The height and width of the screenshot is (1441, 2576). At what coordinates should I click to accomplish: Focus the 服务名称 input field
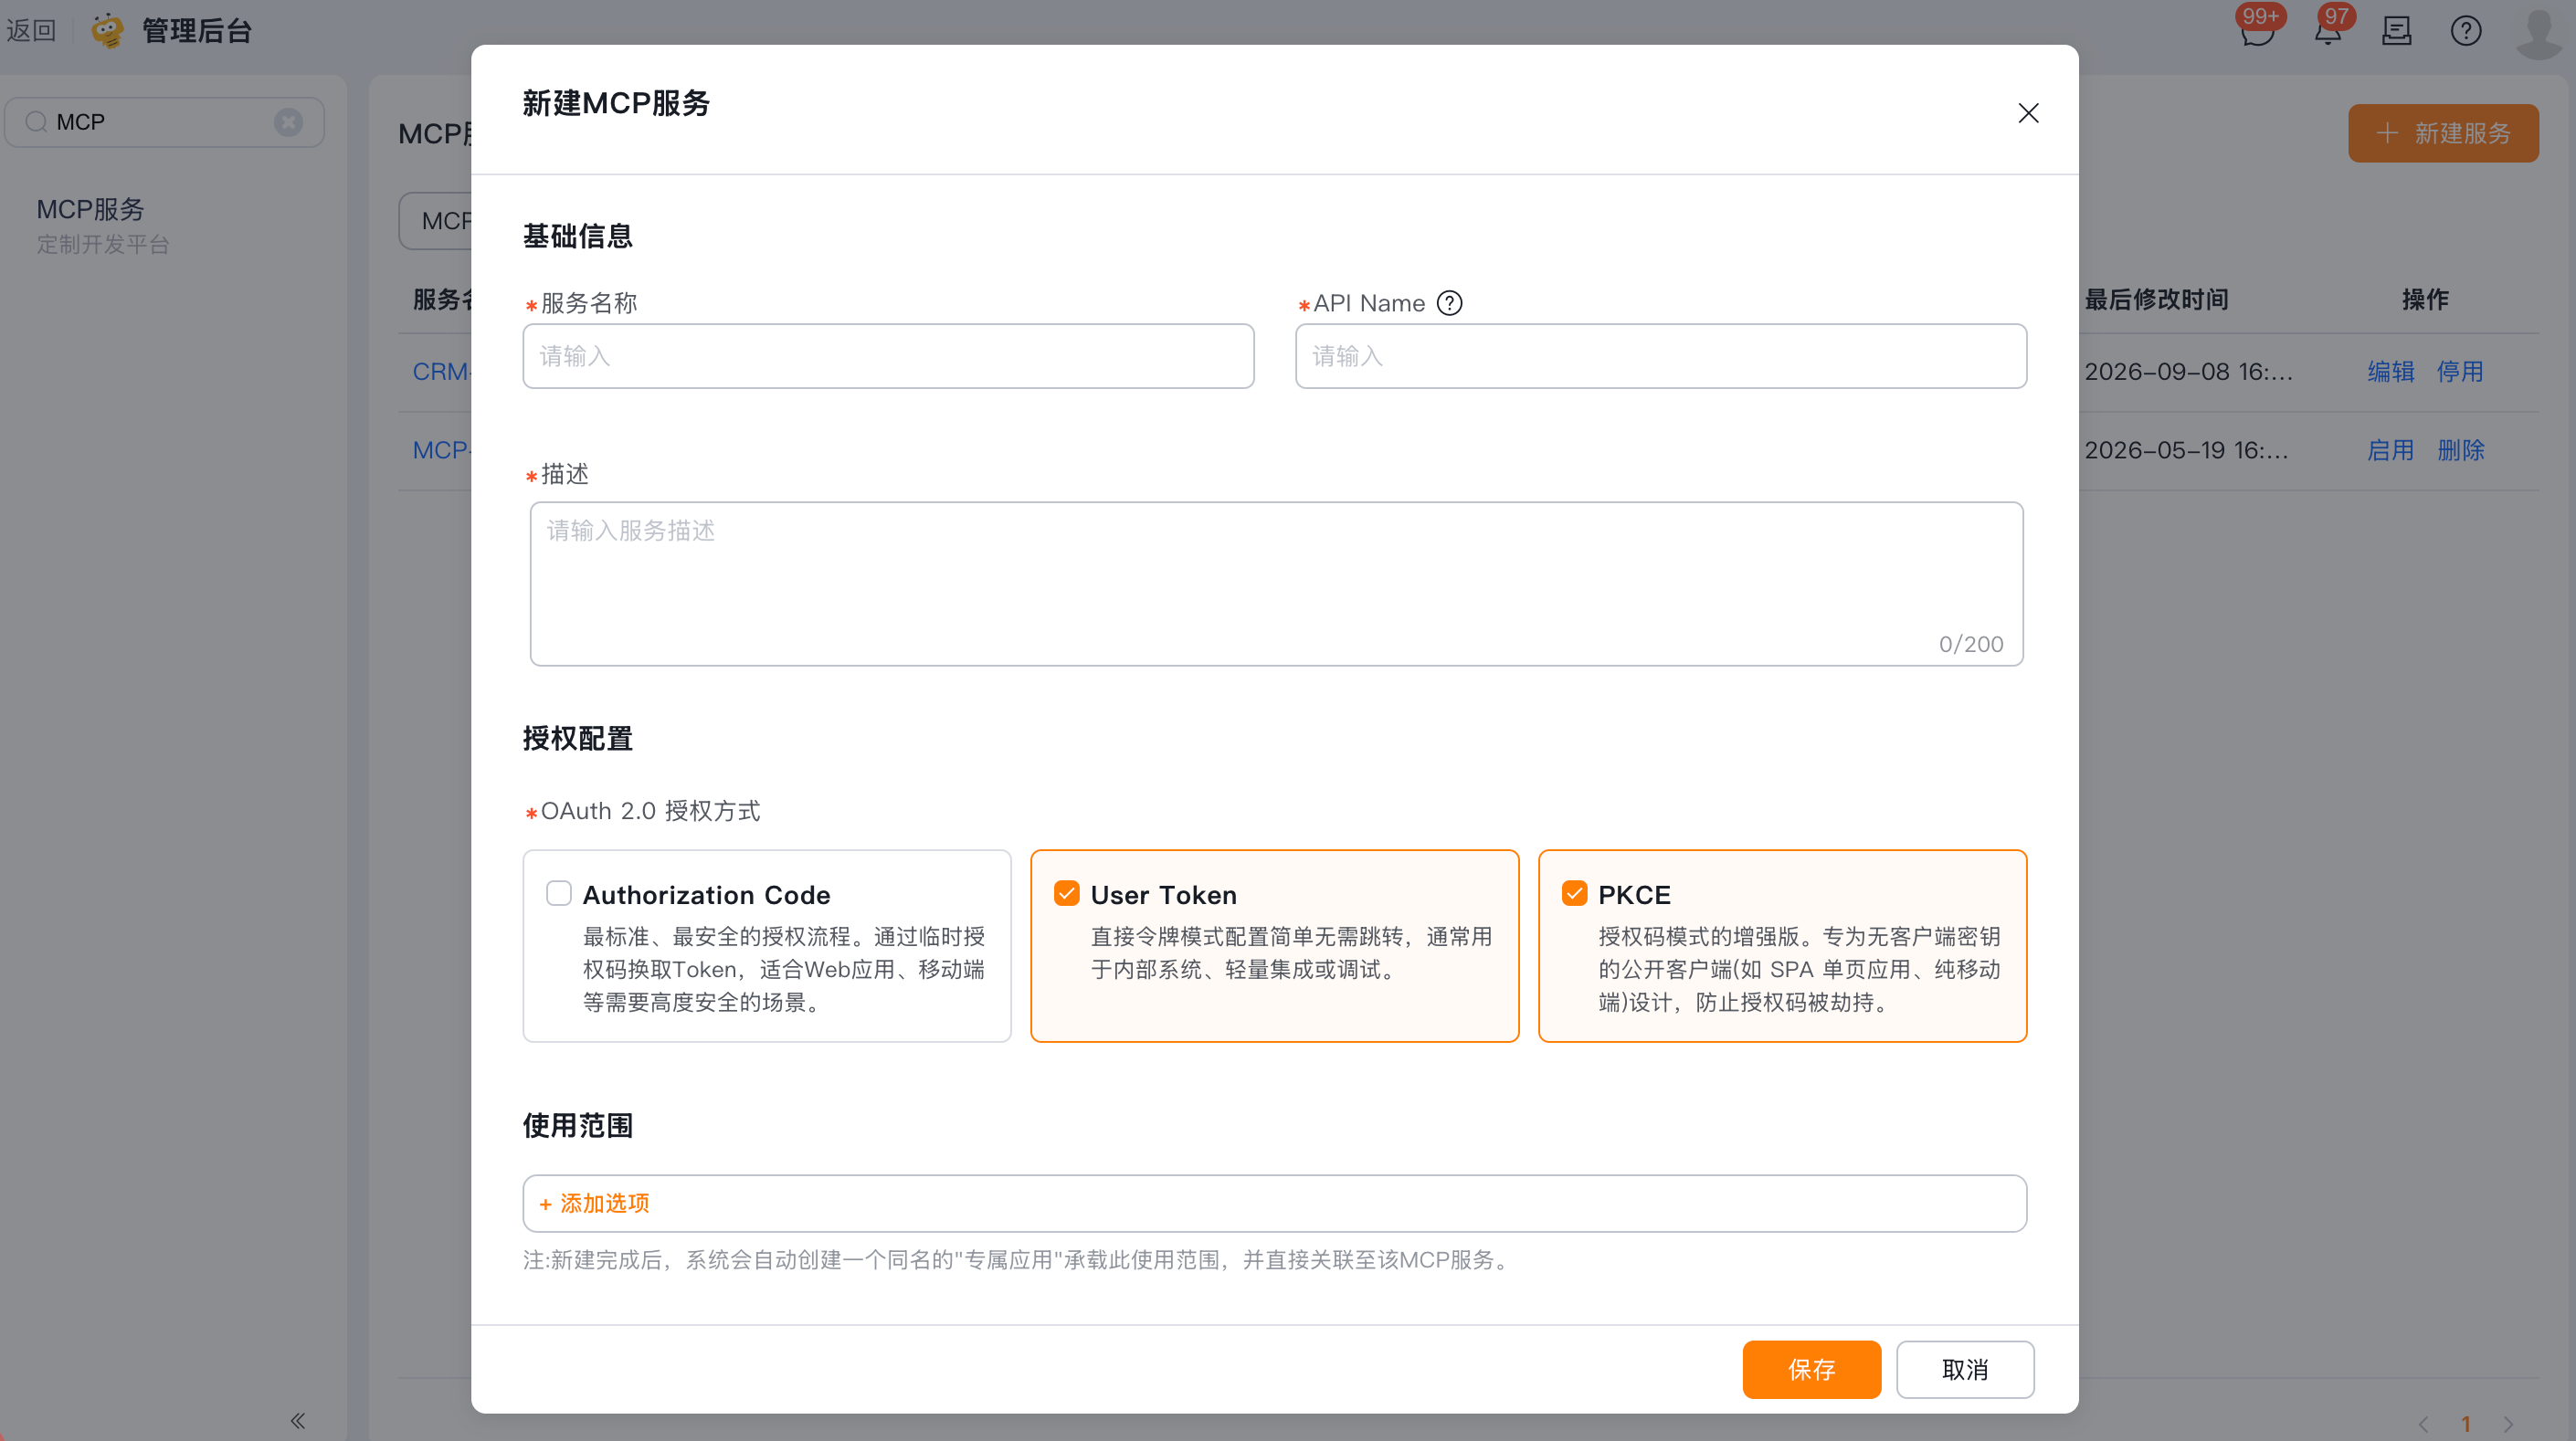[888, 356]
